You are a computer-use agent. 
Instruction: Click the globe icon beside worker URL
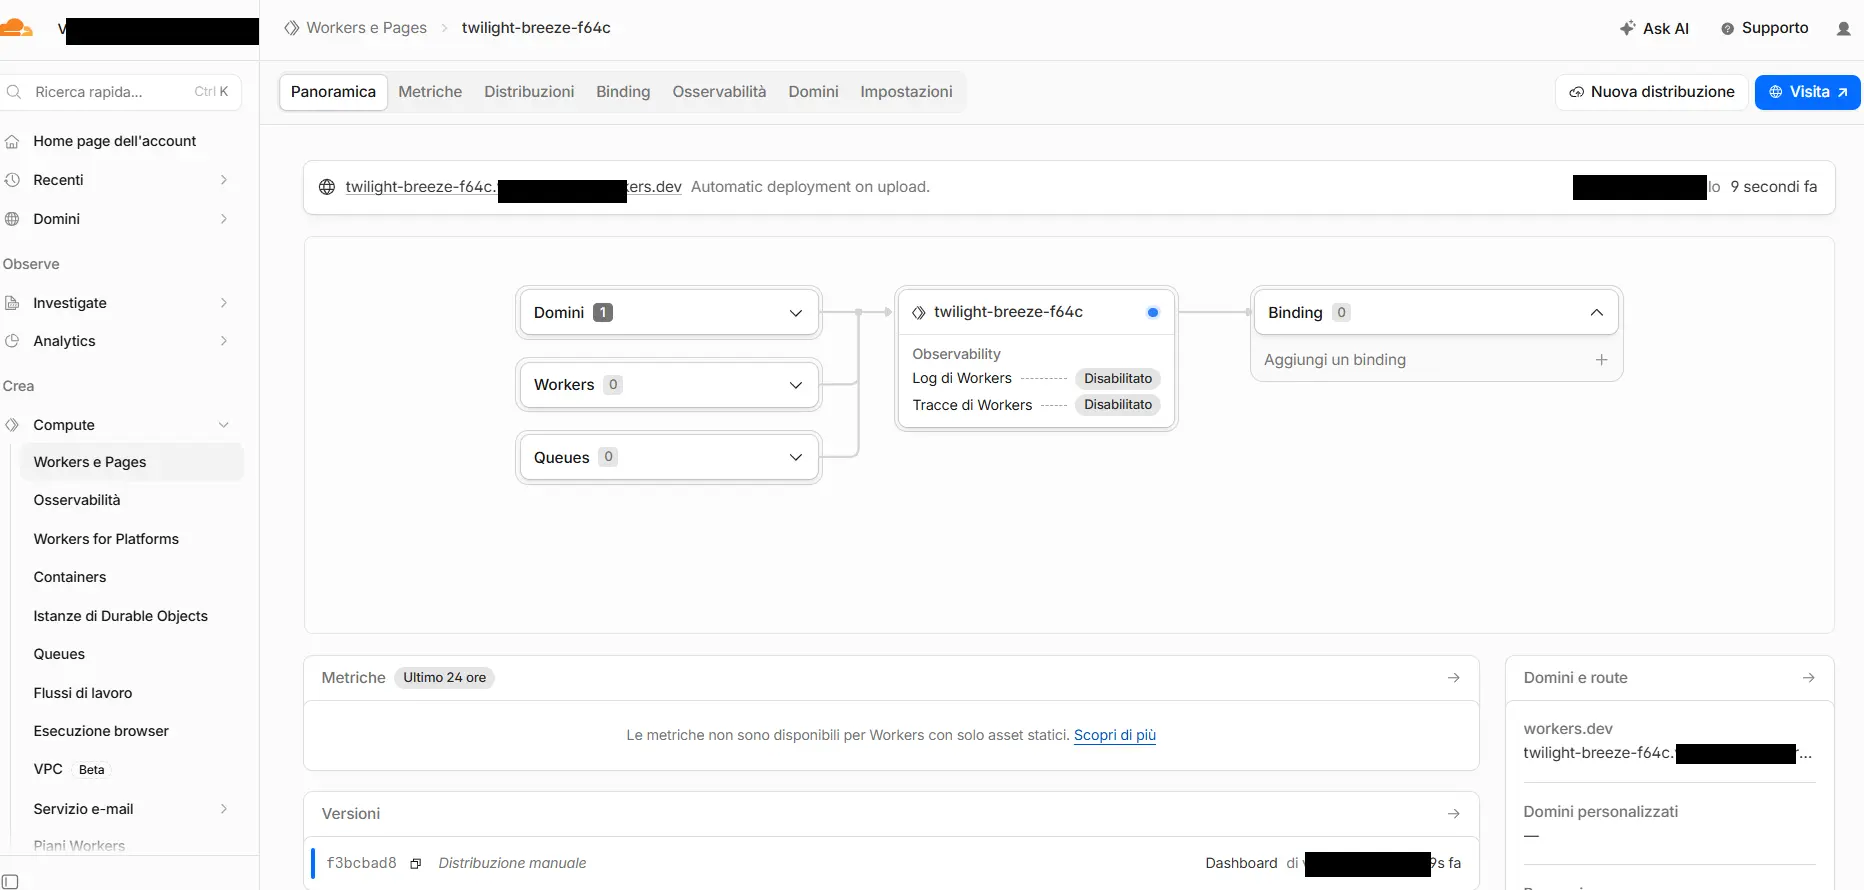tap(326, 187)
